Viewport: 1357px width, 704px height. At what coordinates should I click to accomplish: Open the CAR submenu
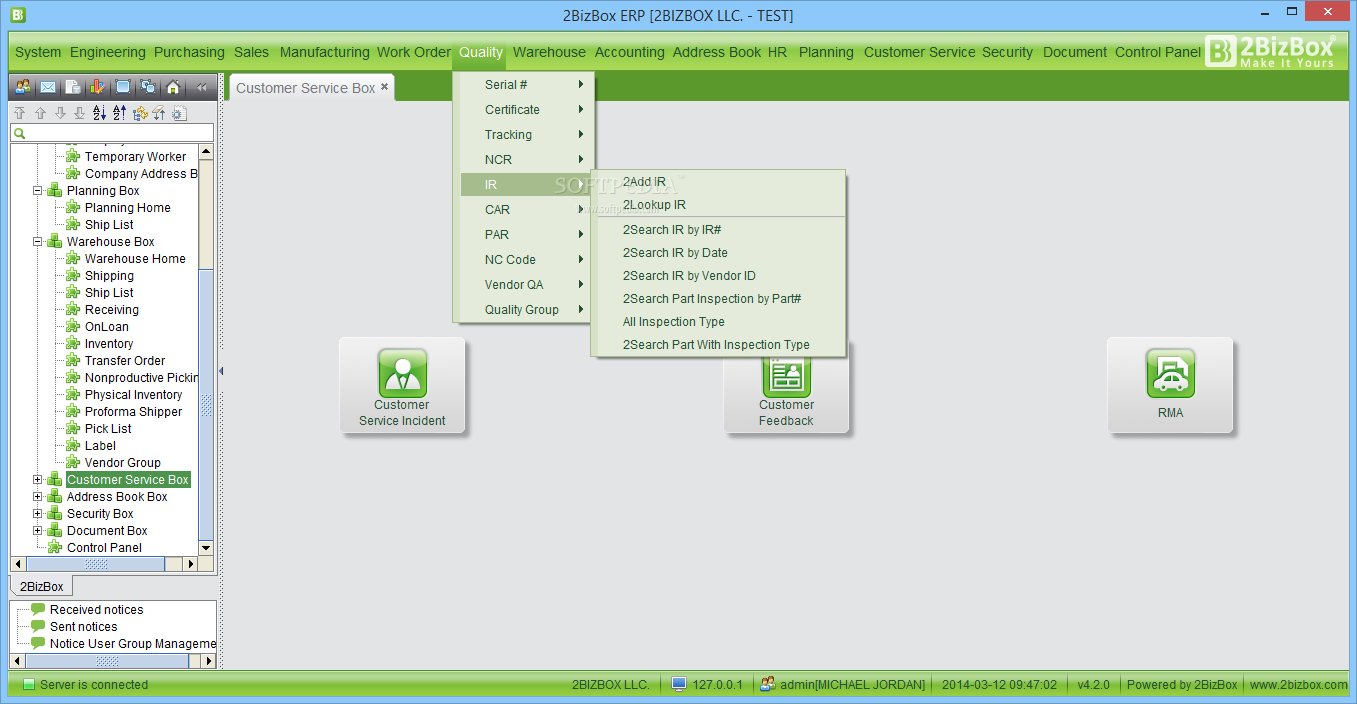tap(525, 210)
